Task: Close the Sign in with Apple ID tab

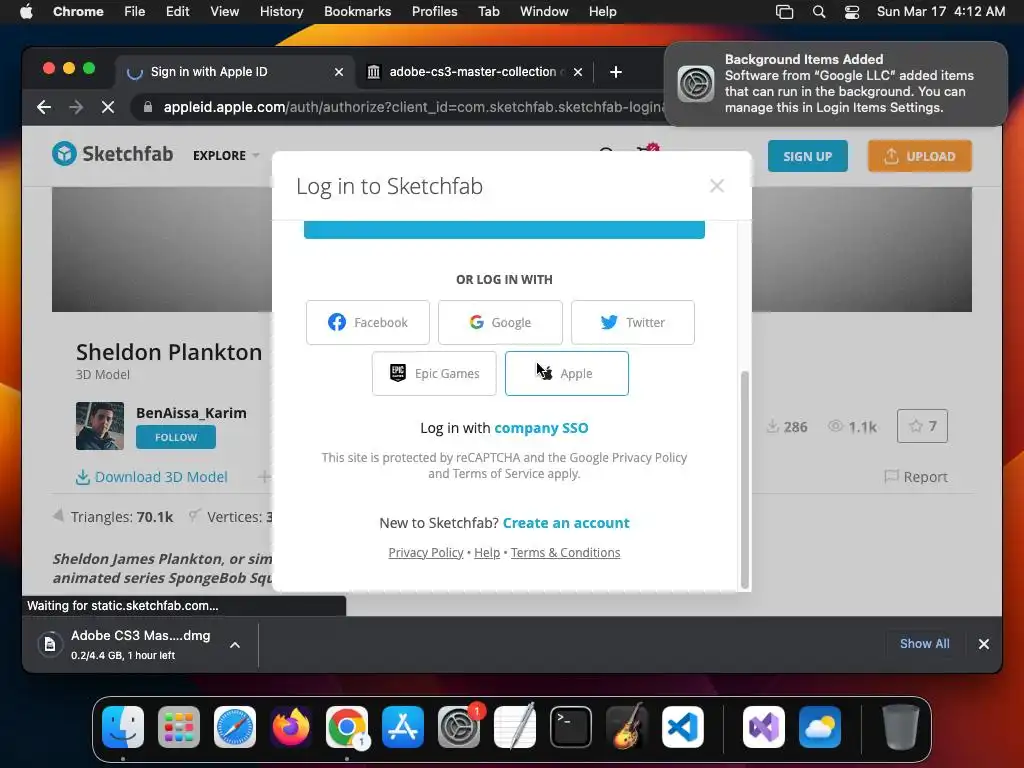Action: [339, 72]
